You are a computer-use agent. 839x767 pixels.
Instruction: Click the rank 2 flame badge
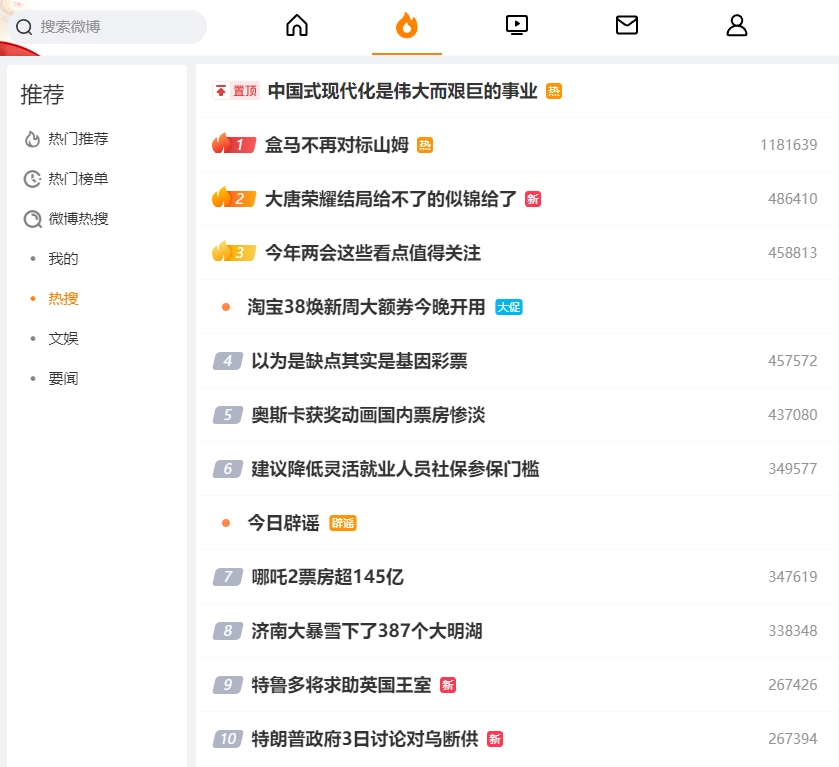coord(234,198)
